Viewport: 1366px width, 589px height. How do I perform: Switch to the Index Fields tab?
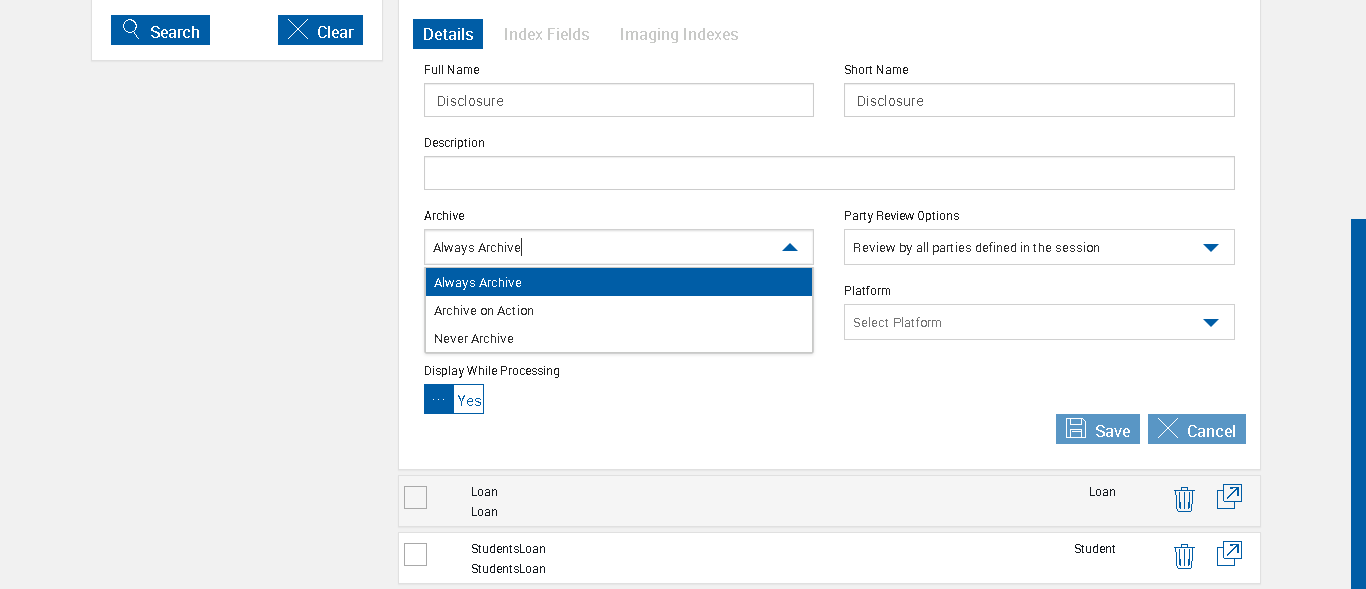tap(546, 34)
